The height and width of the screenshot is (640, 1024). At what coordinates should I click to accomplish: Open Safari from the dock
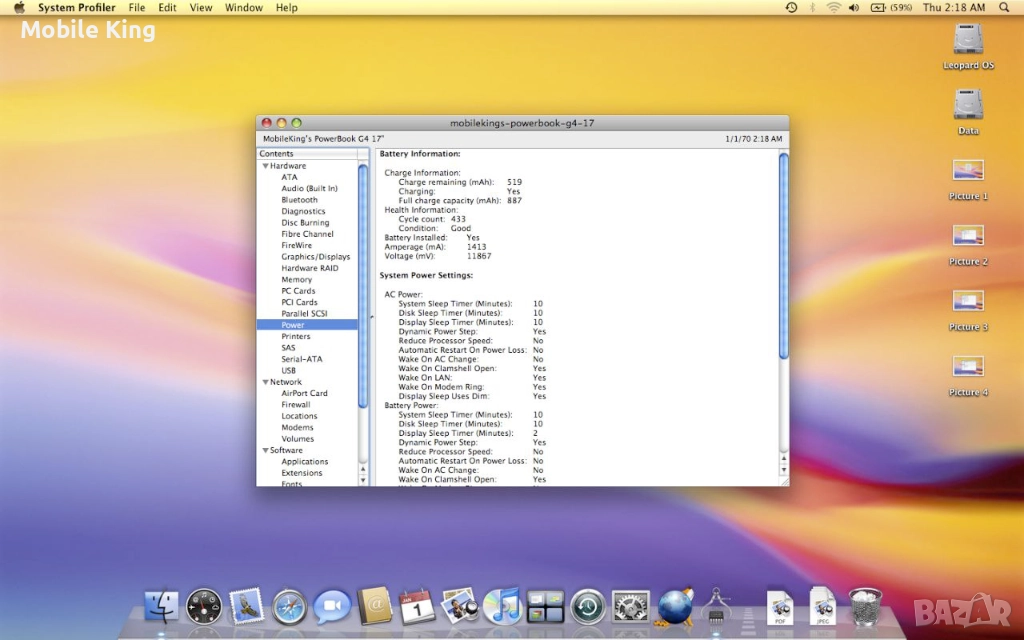[x=289, y=606]
